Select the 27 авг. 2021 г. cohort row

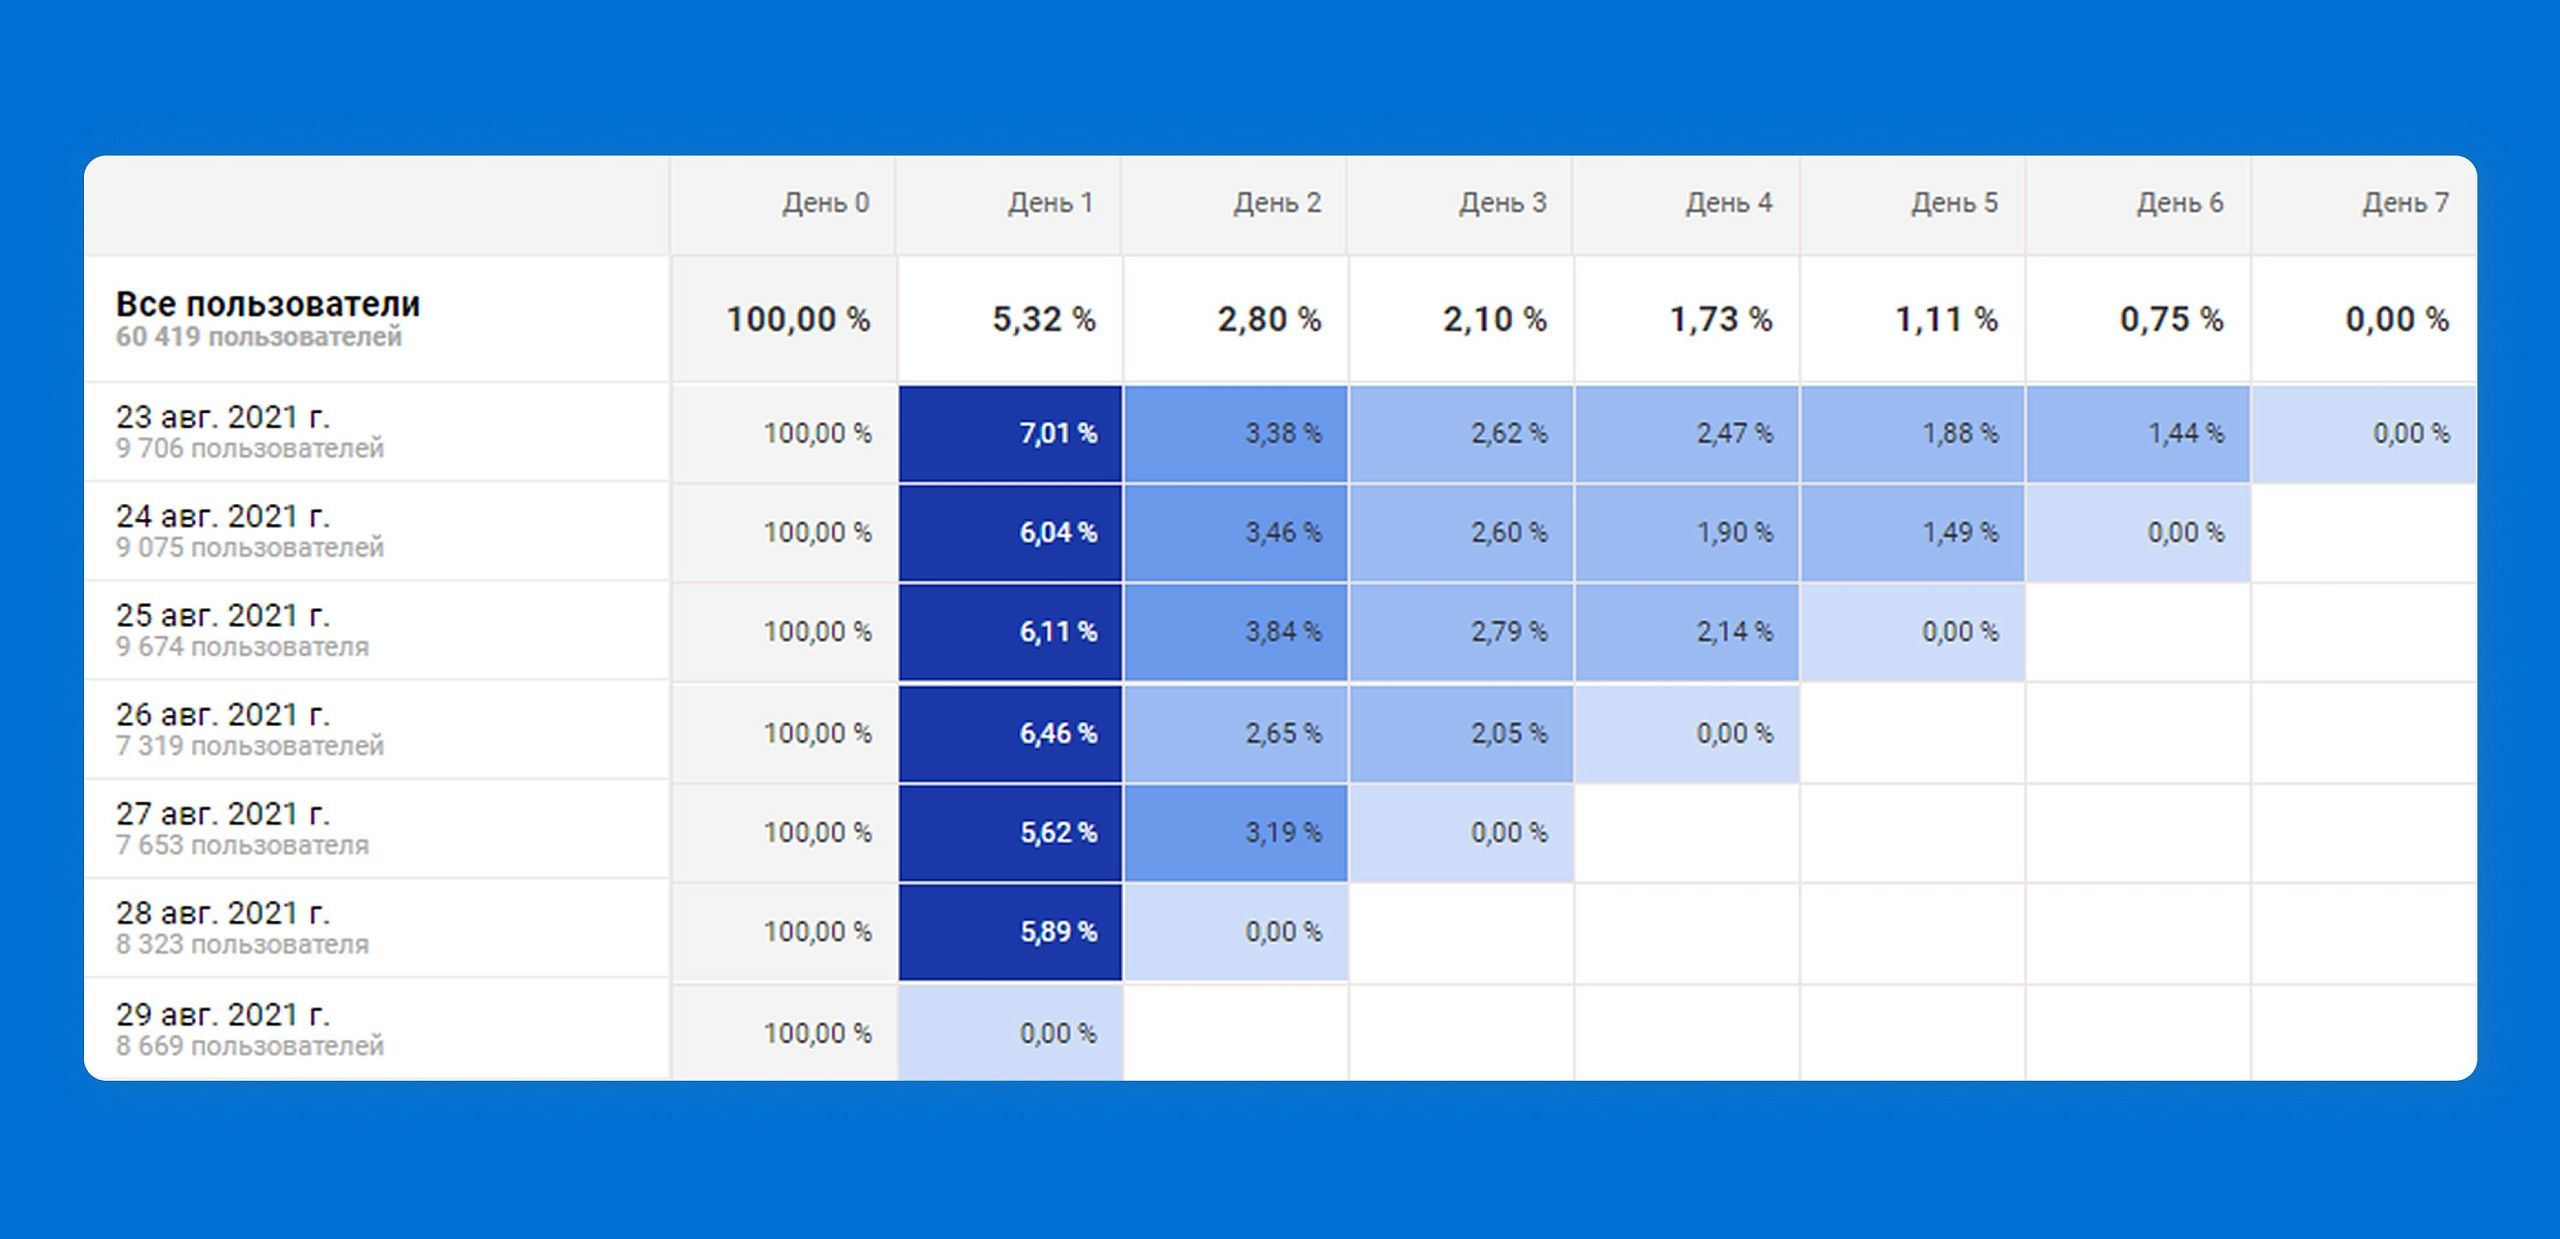tap(223, 815)
